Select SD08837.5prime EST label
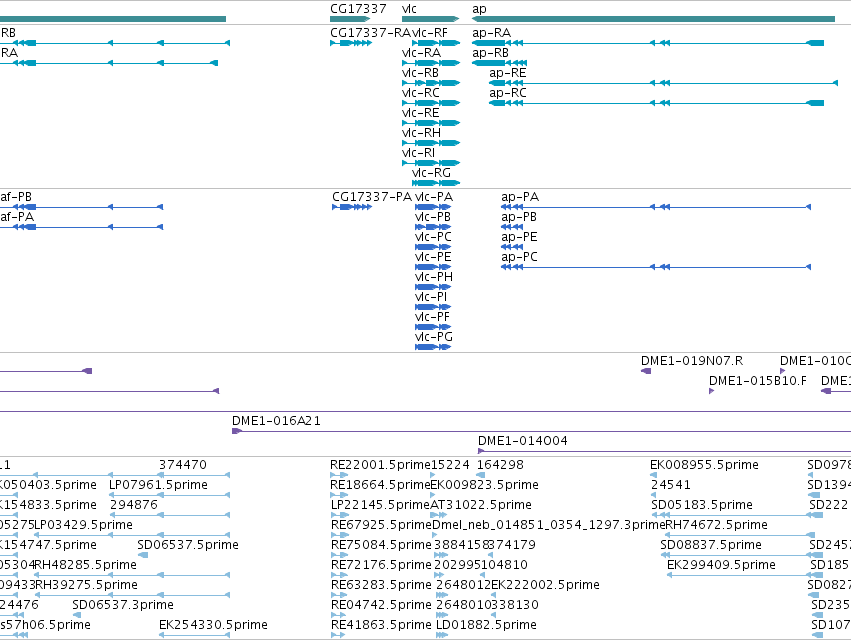Screen dimensions: 851x640 (x=711, y=544)
